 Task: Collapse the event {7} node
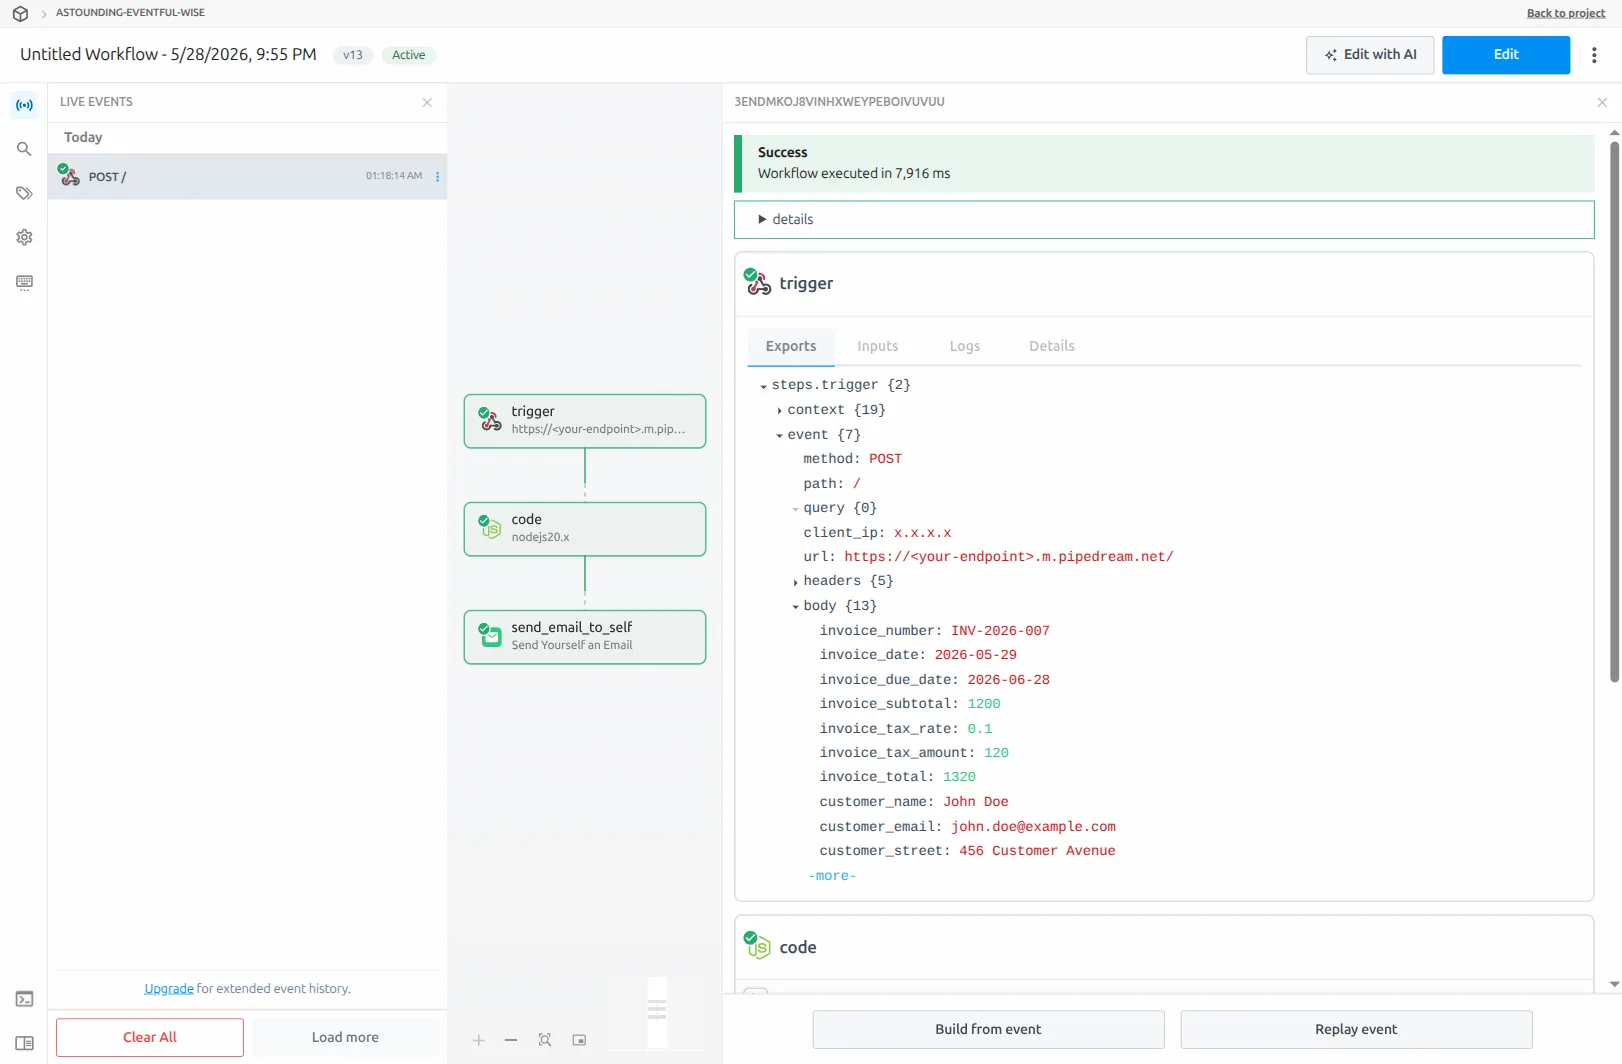780,435
